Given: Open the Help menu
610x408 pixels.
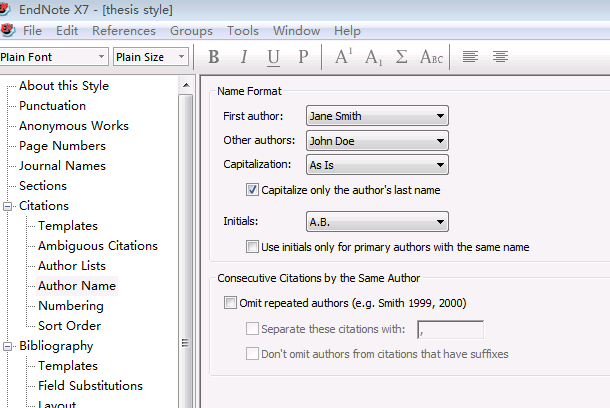Looking at the screenshot, I should pyautogui.click(x=347, y=31).
